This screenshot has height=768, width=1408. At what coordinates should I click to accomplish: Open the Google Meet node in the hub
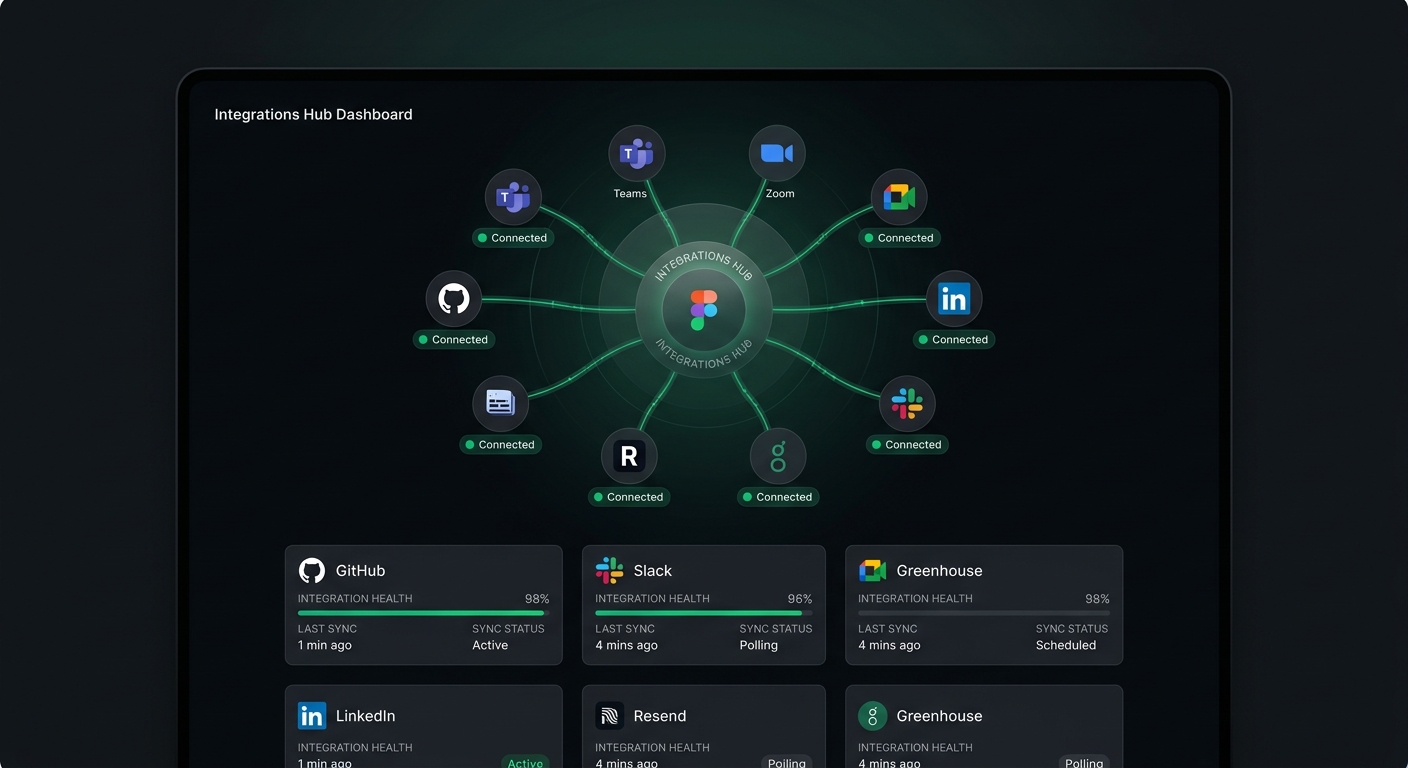pos(899,198)
